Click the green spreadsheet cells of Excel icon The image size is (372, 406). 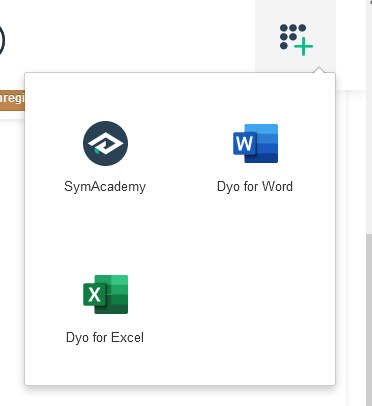(117, 294)
